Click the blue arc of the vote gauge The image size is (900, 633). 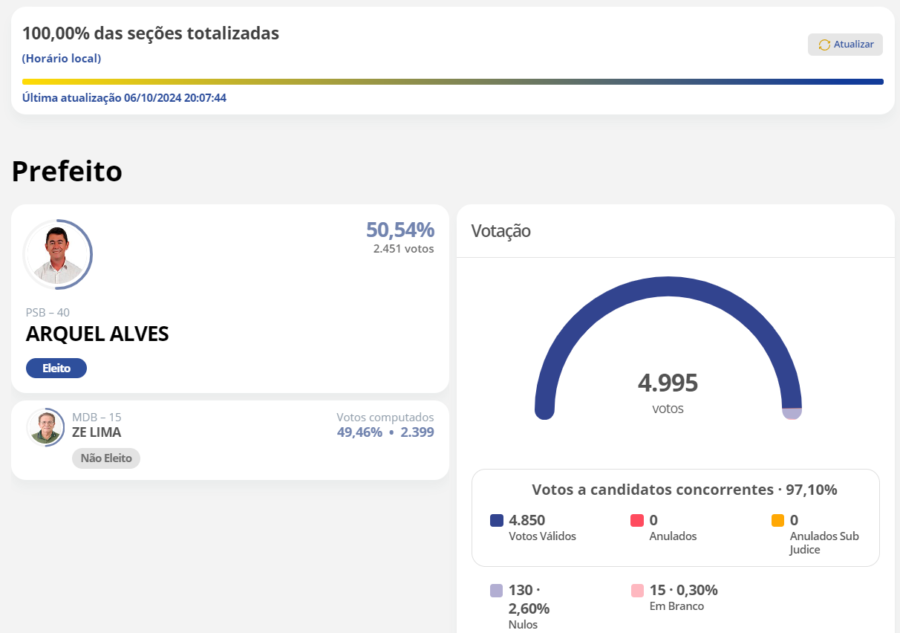[x=668, y=287]
